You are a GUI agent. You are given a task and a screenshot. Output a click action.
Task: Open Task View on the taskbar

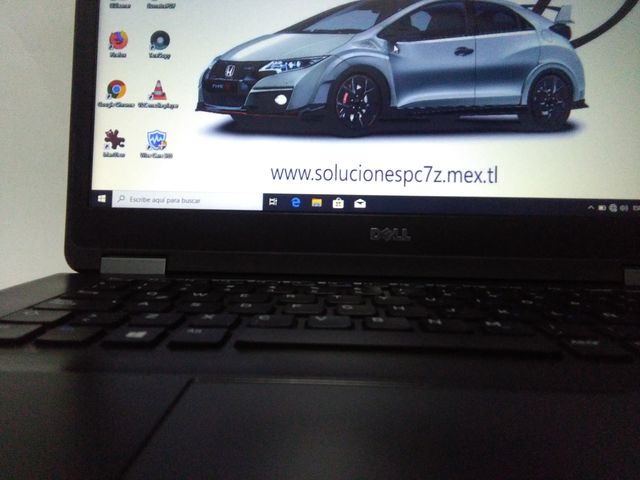tap(273, 202)
